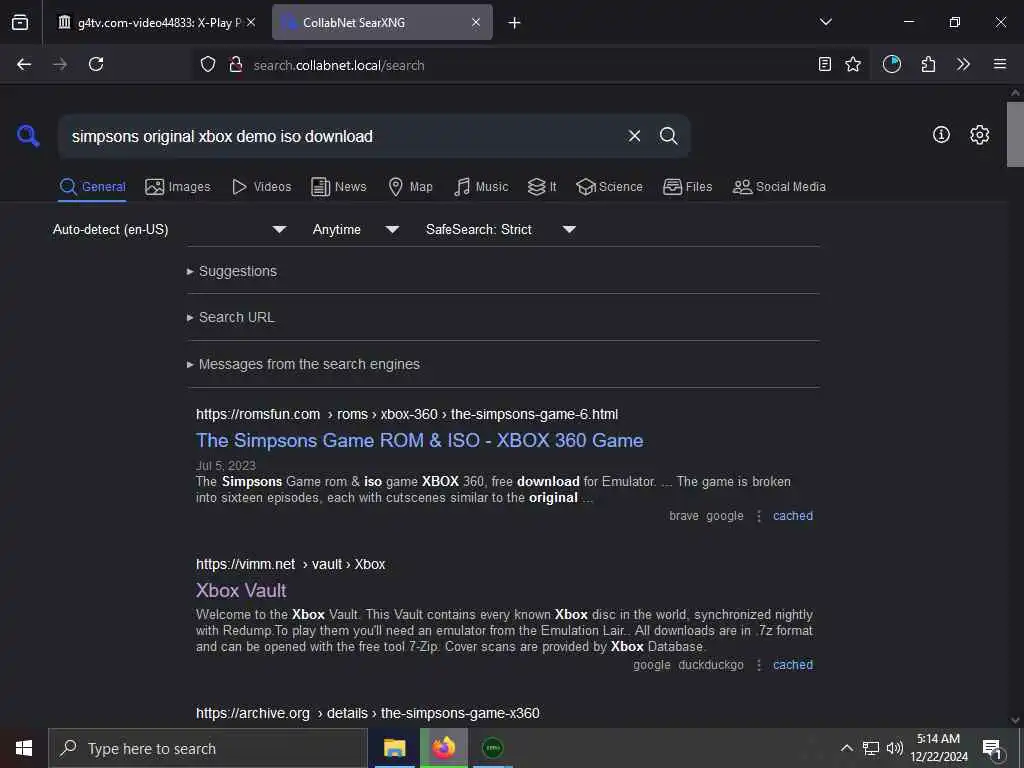Click the archive.org details URL
Screen dimensions: 1024x768
click(x=368, y=713)
